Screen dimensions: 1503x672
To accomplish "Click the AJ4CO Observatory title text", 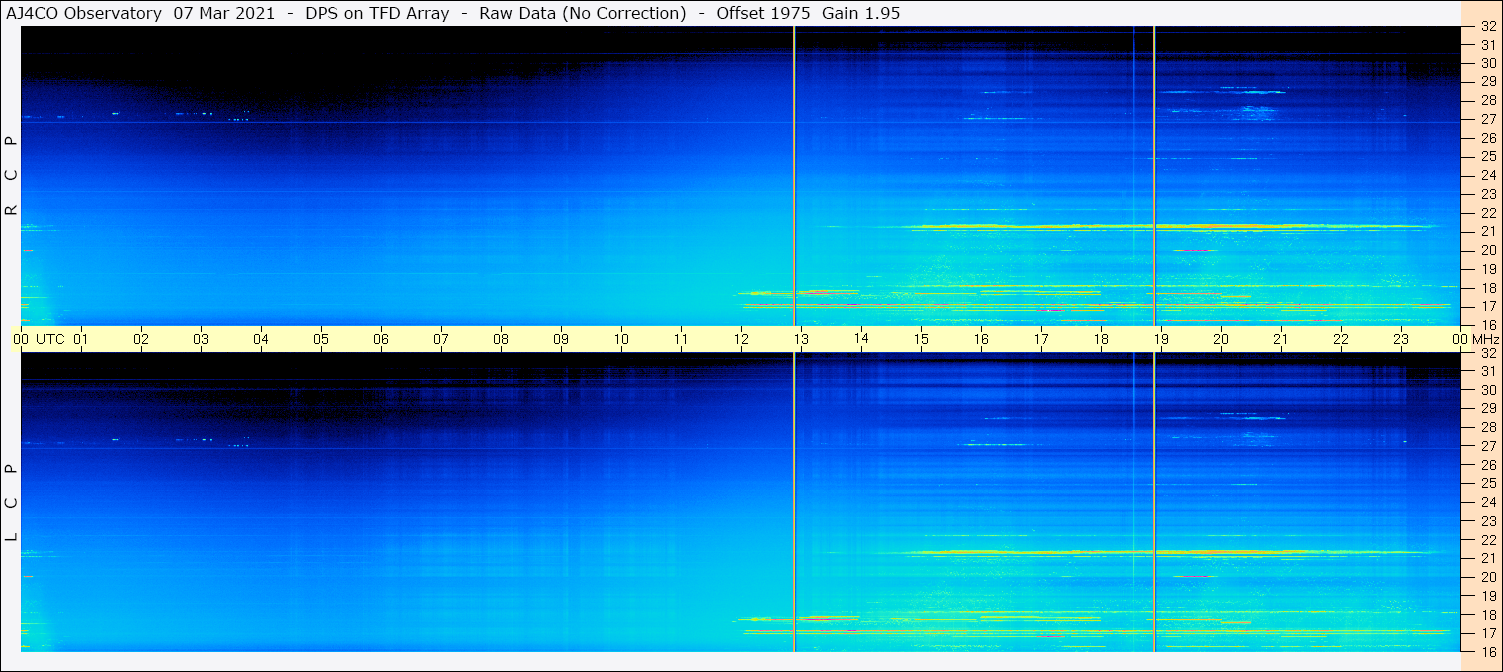I will pyautogui.click(x=82, y=13).
